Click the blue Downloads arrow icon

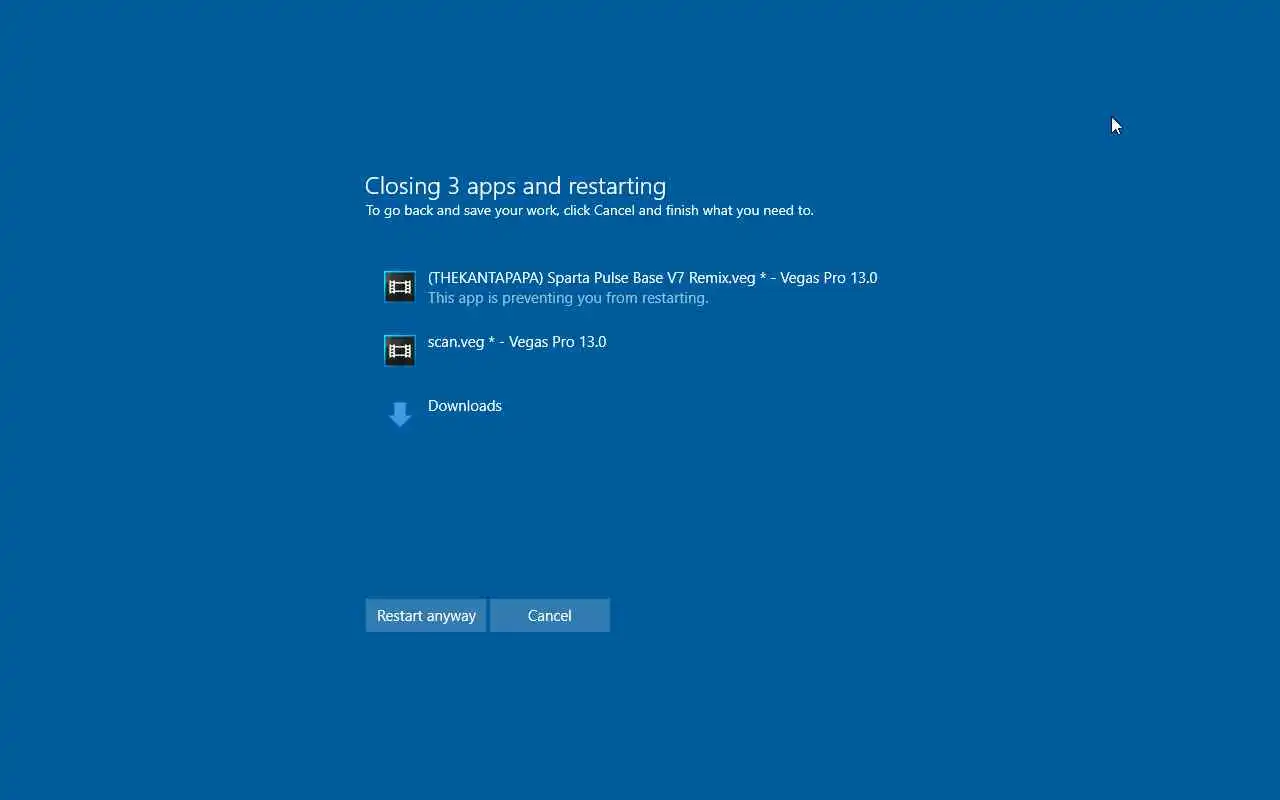tap(399, 414)
